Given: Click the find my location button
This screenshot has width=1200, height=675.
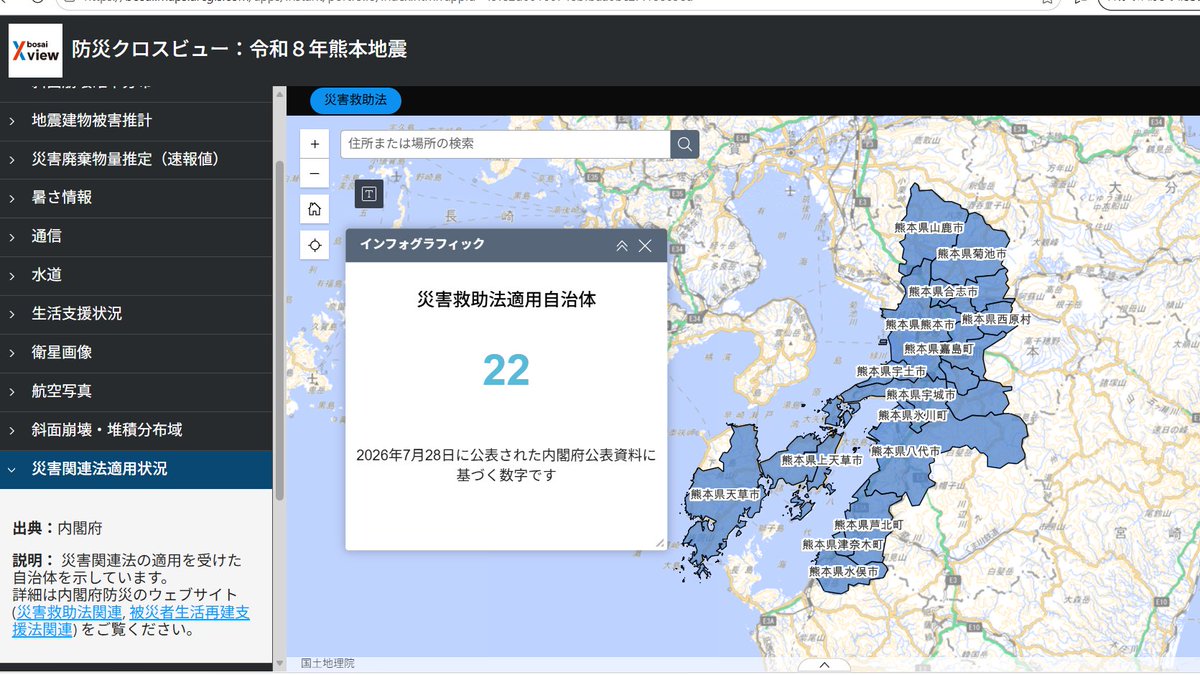Looking at the screenshot, I should pos(314,245).
